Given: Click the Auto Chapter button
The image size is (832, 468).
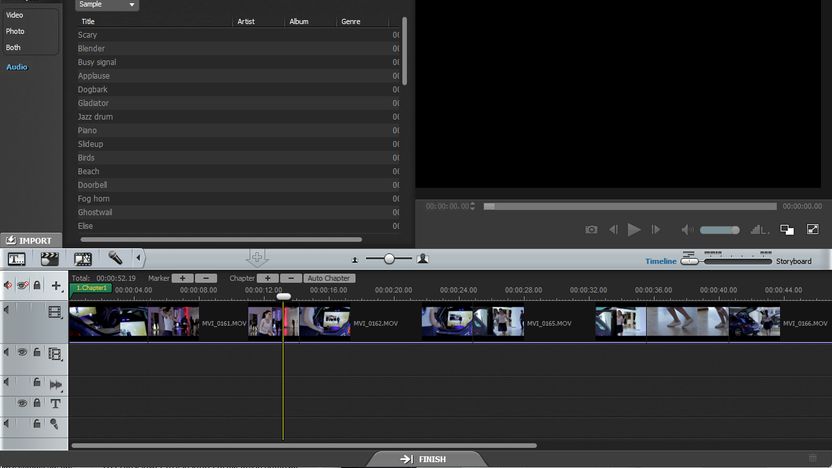Looking at the screenshot, I should [x=329, y=278].
